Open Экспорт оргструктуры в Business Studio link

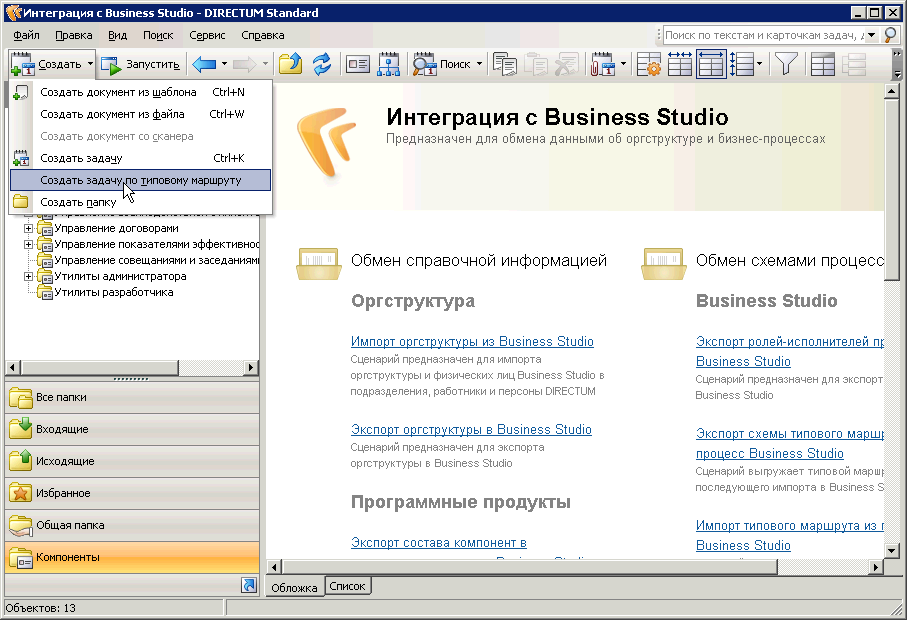pos(471,429)
